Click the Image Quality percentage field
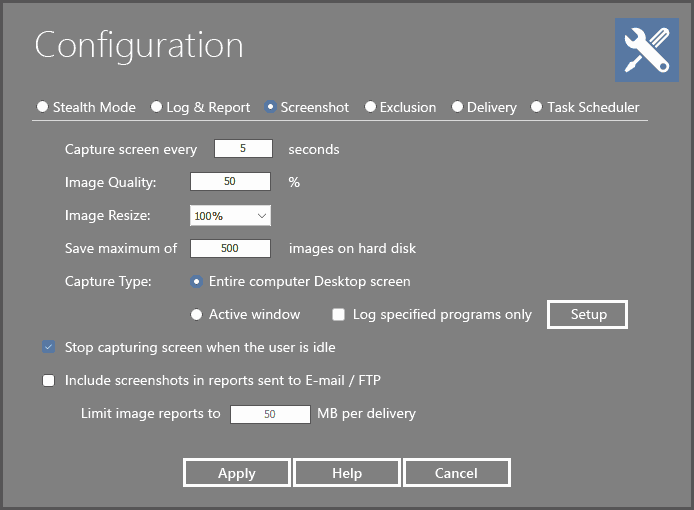The image size is (694, 510). coord(230,182)
